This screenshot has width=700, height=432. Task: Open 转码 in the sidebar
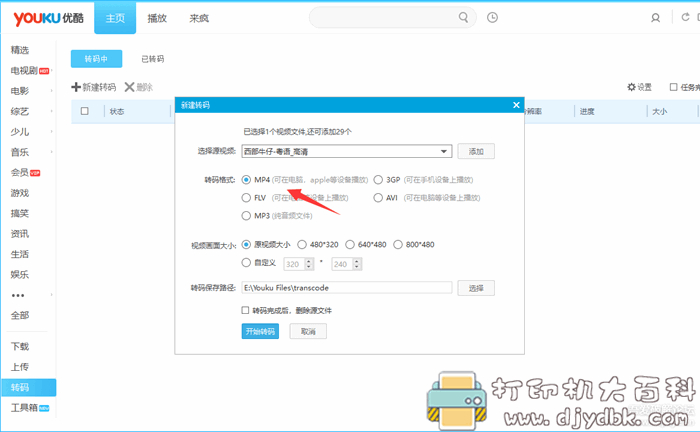(x=29, y=387)
